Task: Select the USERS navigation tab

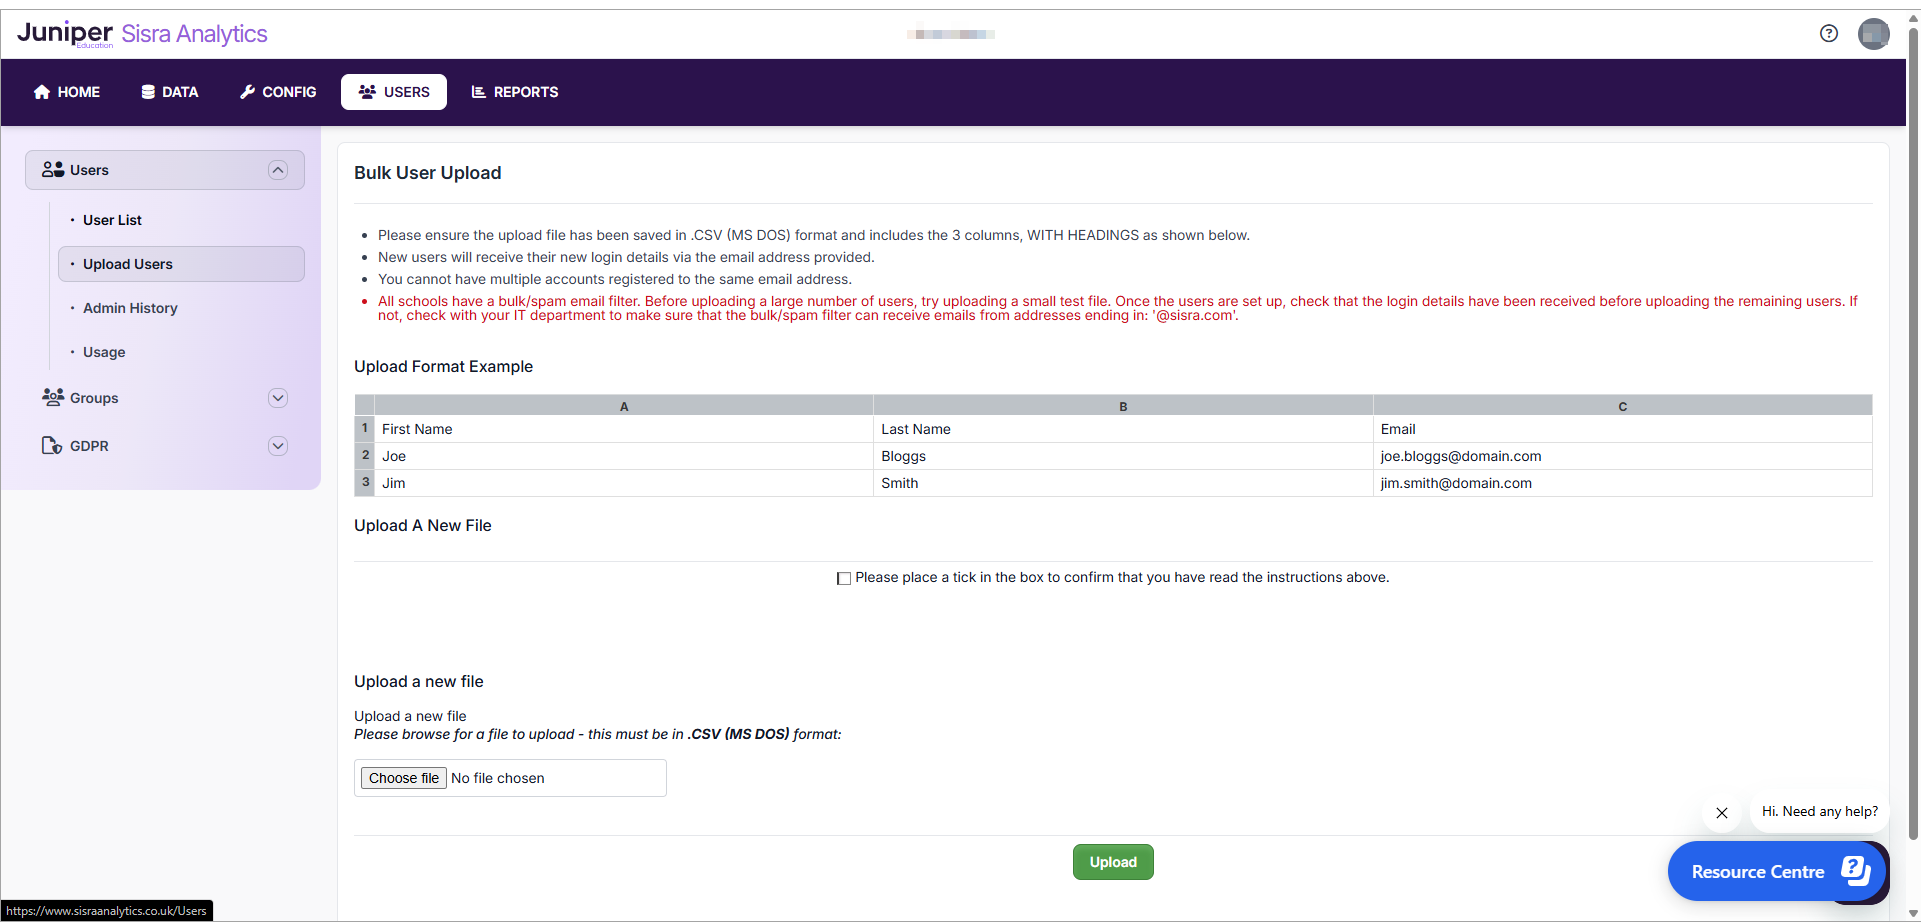Action: (394, 92)
